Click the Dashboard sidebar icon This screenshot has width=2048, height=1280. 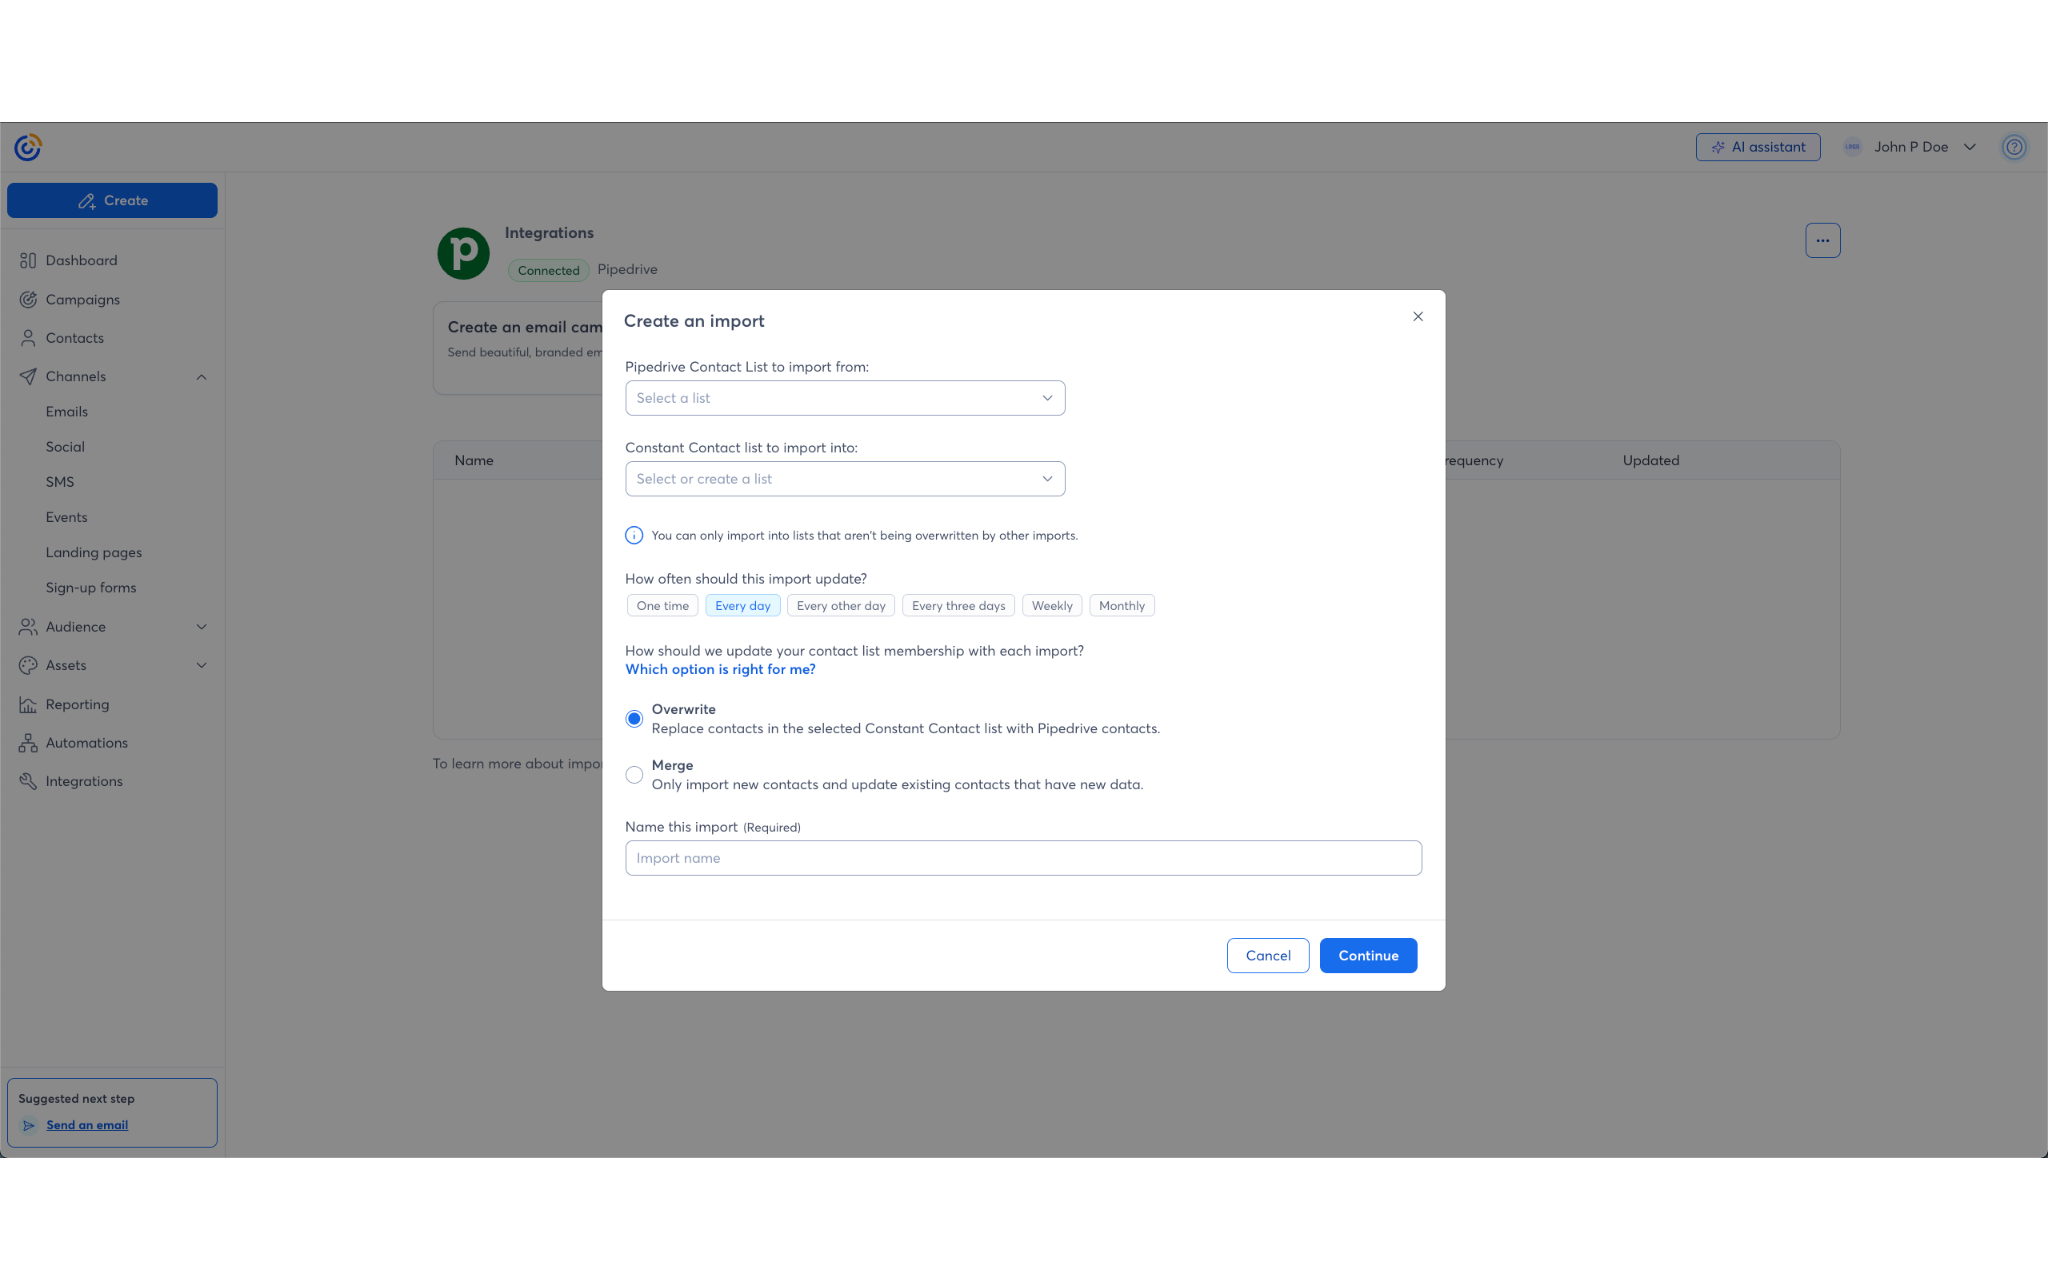coord(28,261)
